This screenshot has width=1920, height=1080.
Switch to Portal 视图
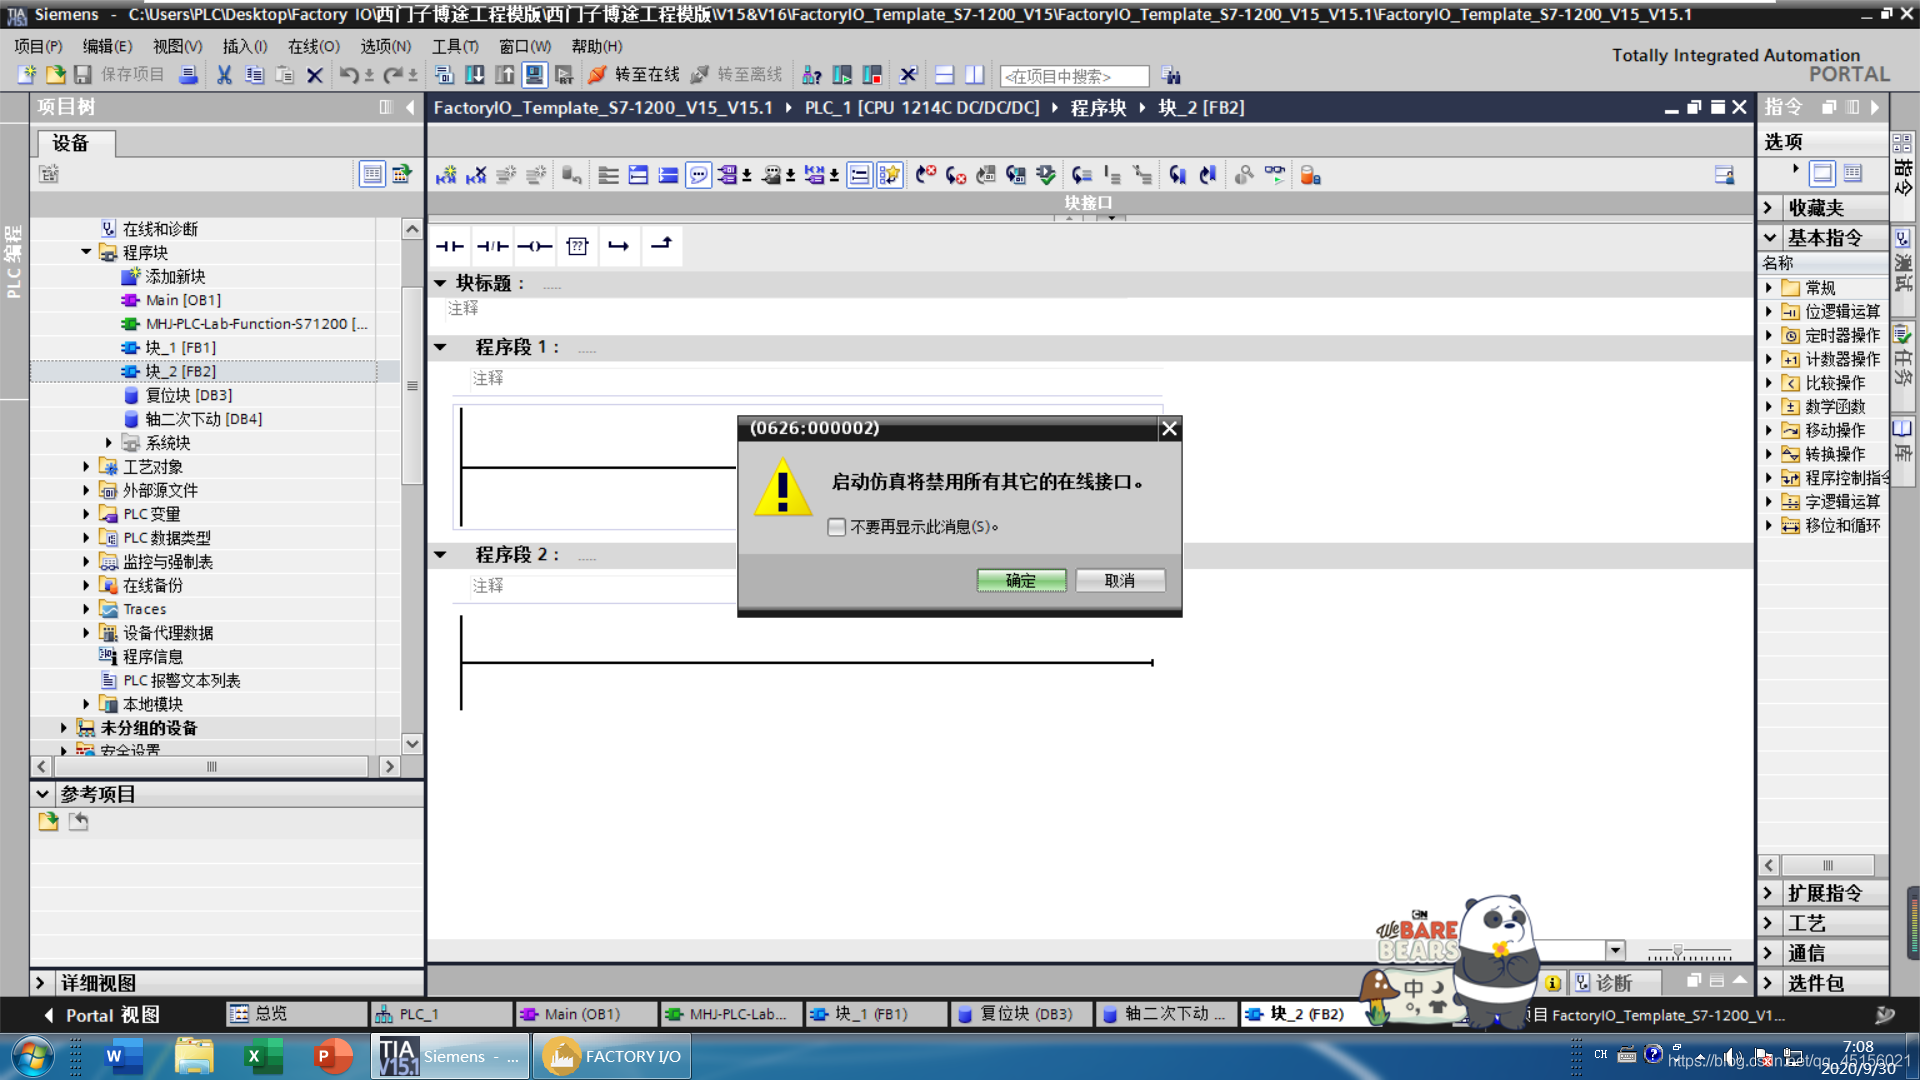point(101,1014)
